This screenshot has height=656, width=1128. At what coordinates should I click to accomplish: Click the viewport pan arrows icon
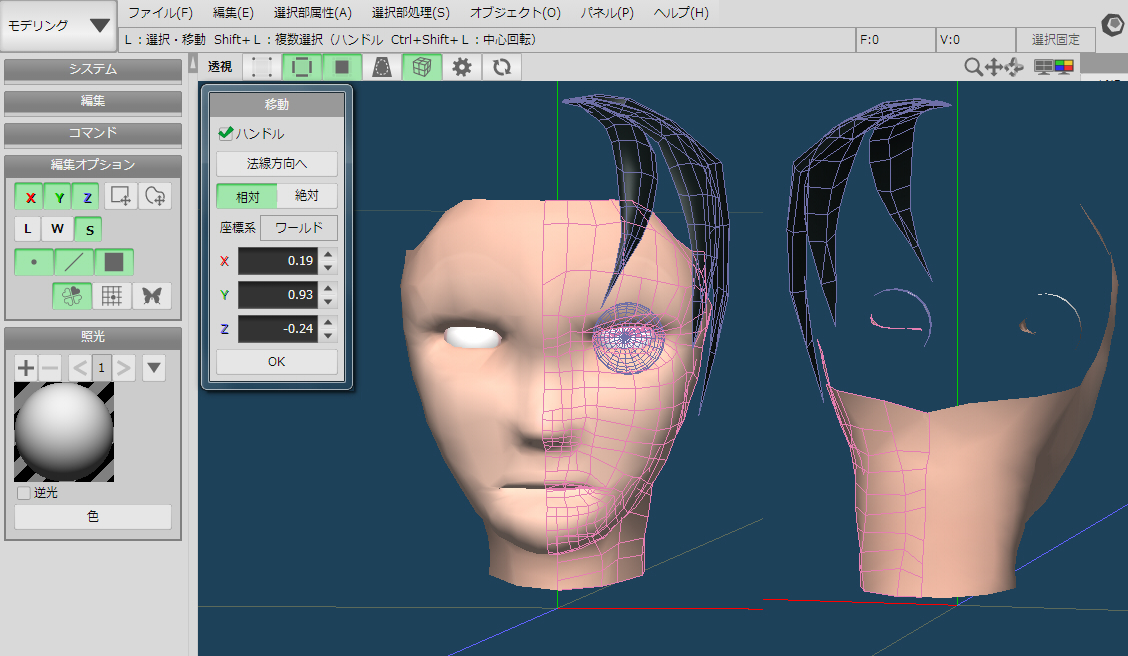pos(994,67)
